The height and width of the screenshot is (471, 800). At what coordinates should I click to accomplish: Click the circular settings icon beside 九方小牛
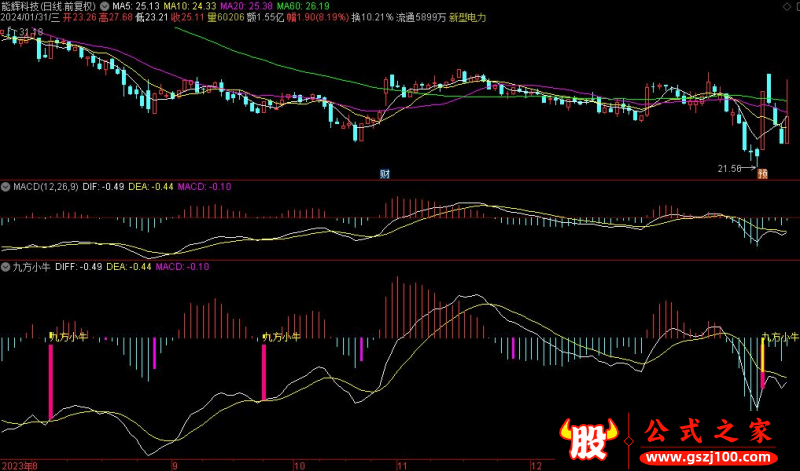tap(5, 267)
